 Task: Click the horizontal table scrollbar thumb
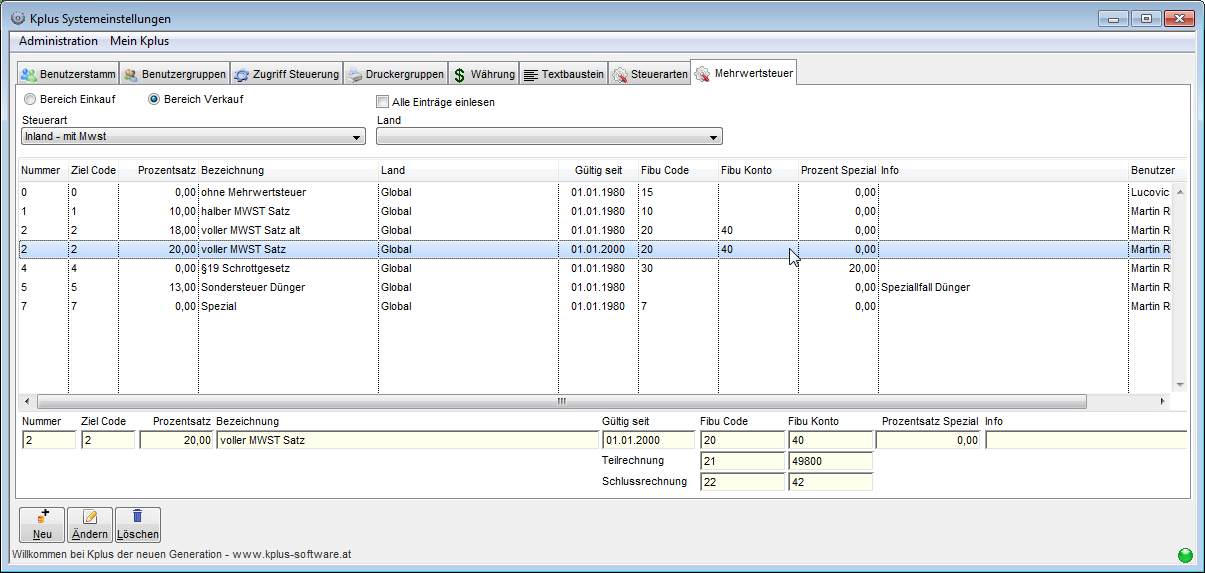[560, 401]
